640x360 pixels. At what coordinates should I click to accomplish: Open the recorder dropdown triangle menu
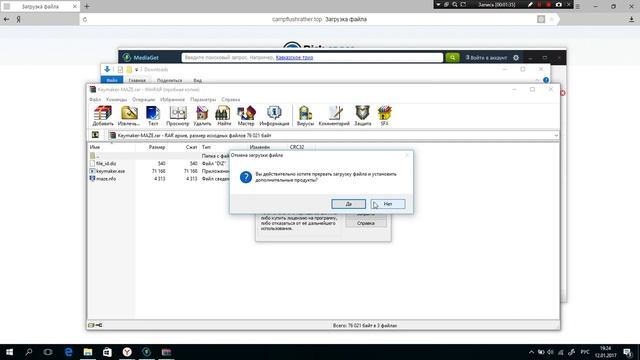click(438, 4)
